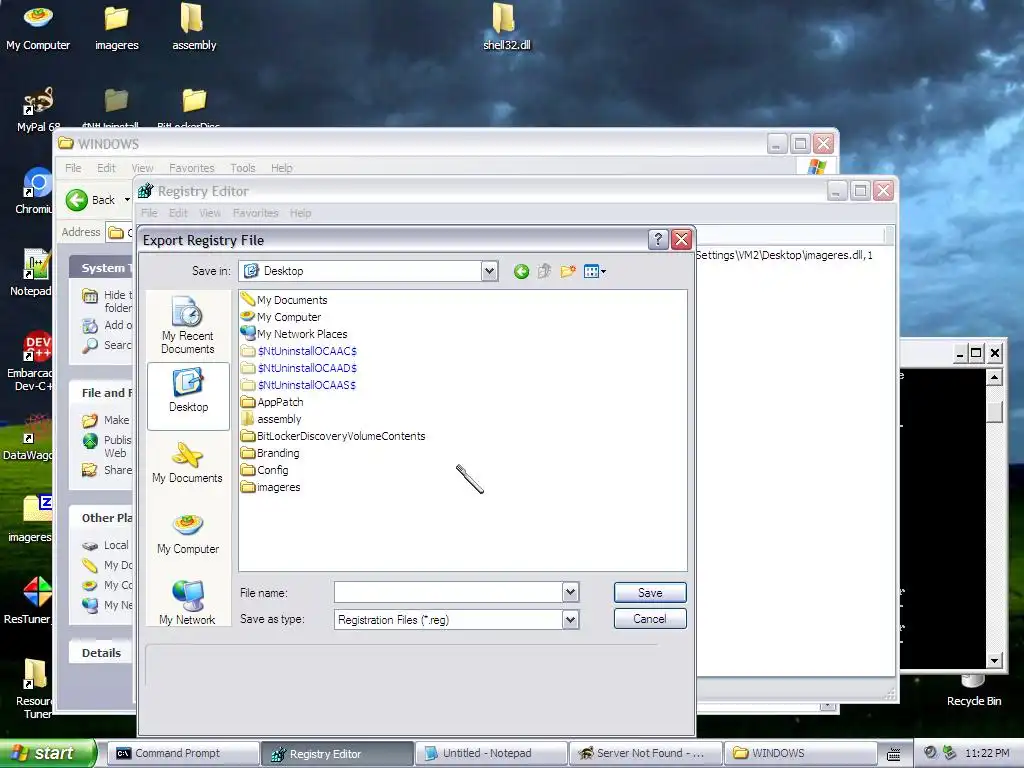Go back to last folder visited in dialog
This screenshot has width=1024, height=768.
pos(521,271)
